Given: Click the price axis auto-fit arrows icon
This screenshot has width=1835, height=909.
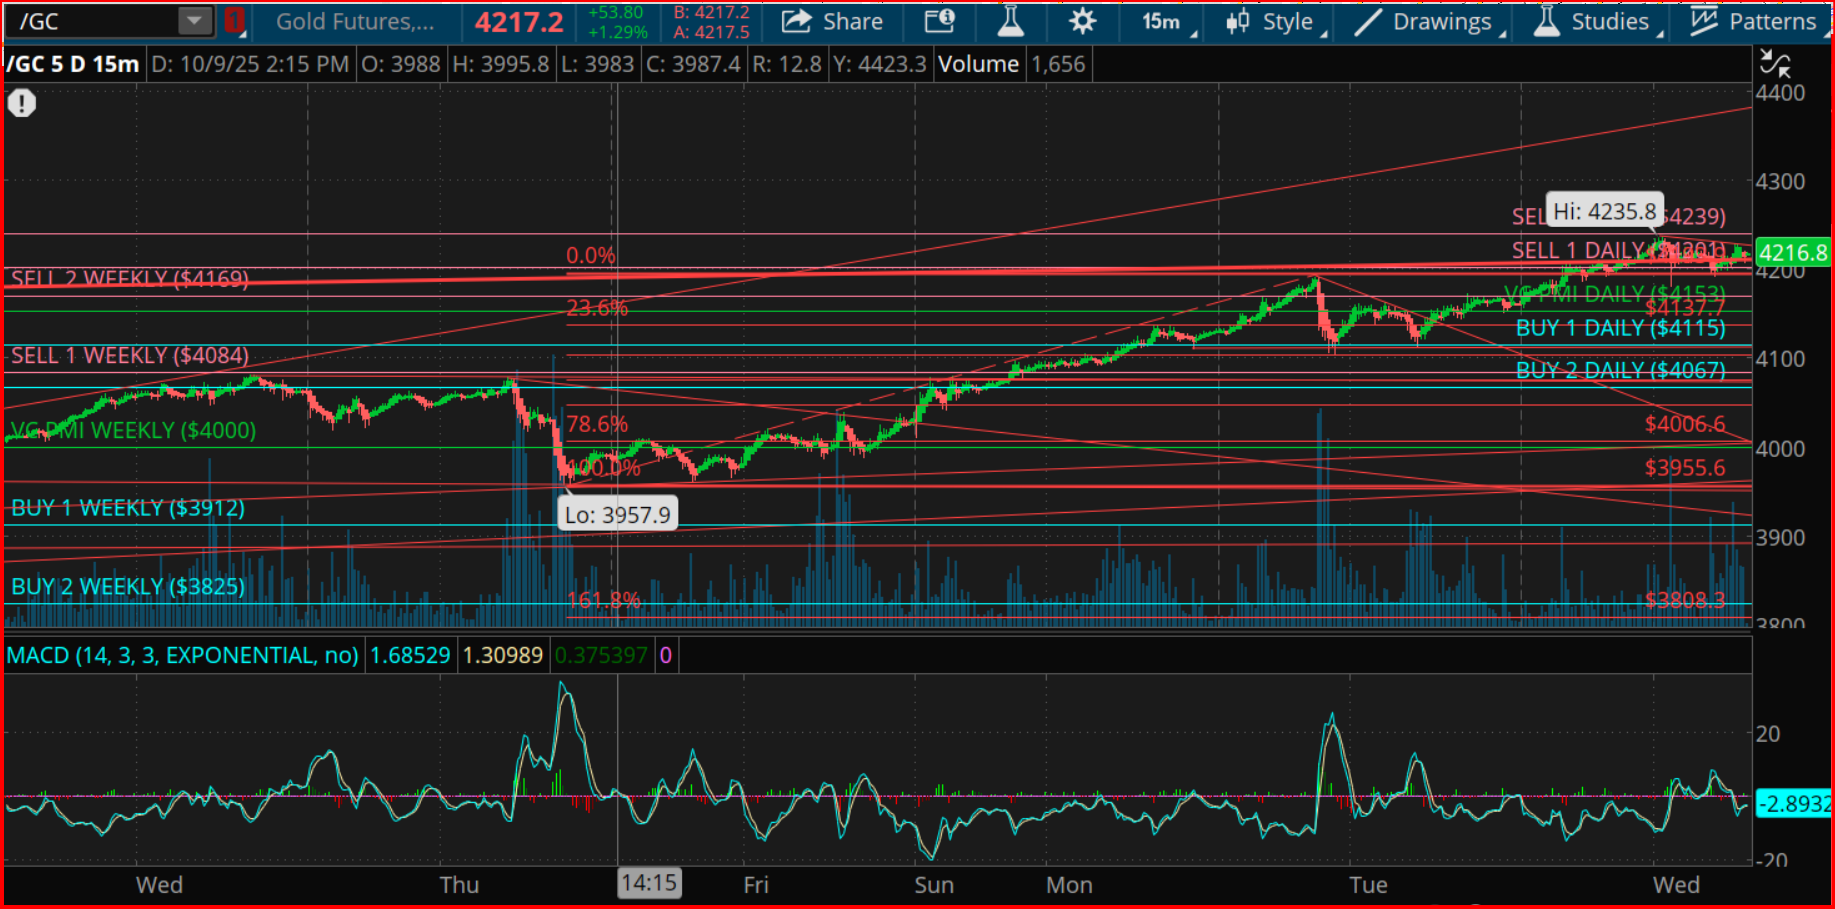Looking at the screenshot, I should (1775, 64).
